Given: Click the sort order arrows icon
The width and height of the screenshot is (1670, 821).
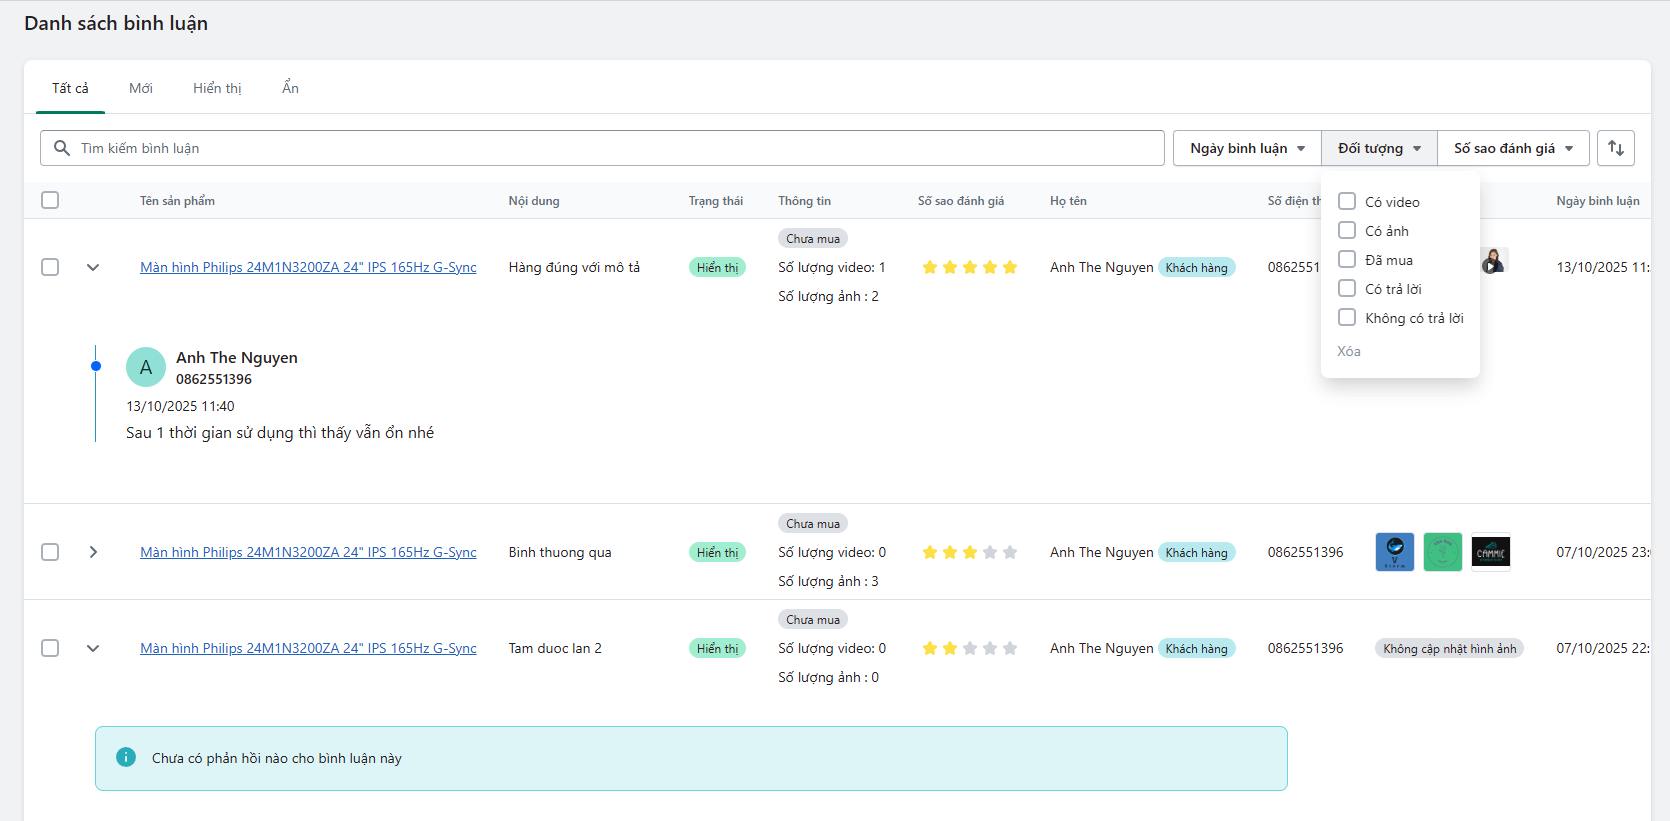Looking at the screenshot, I should pos(1615,148).
